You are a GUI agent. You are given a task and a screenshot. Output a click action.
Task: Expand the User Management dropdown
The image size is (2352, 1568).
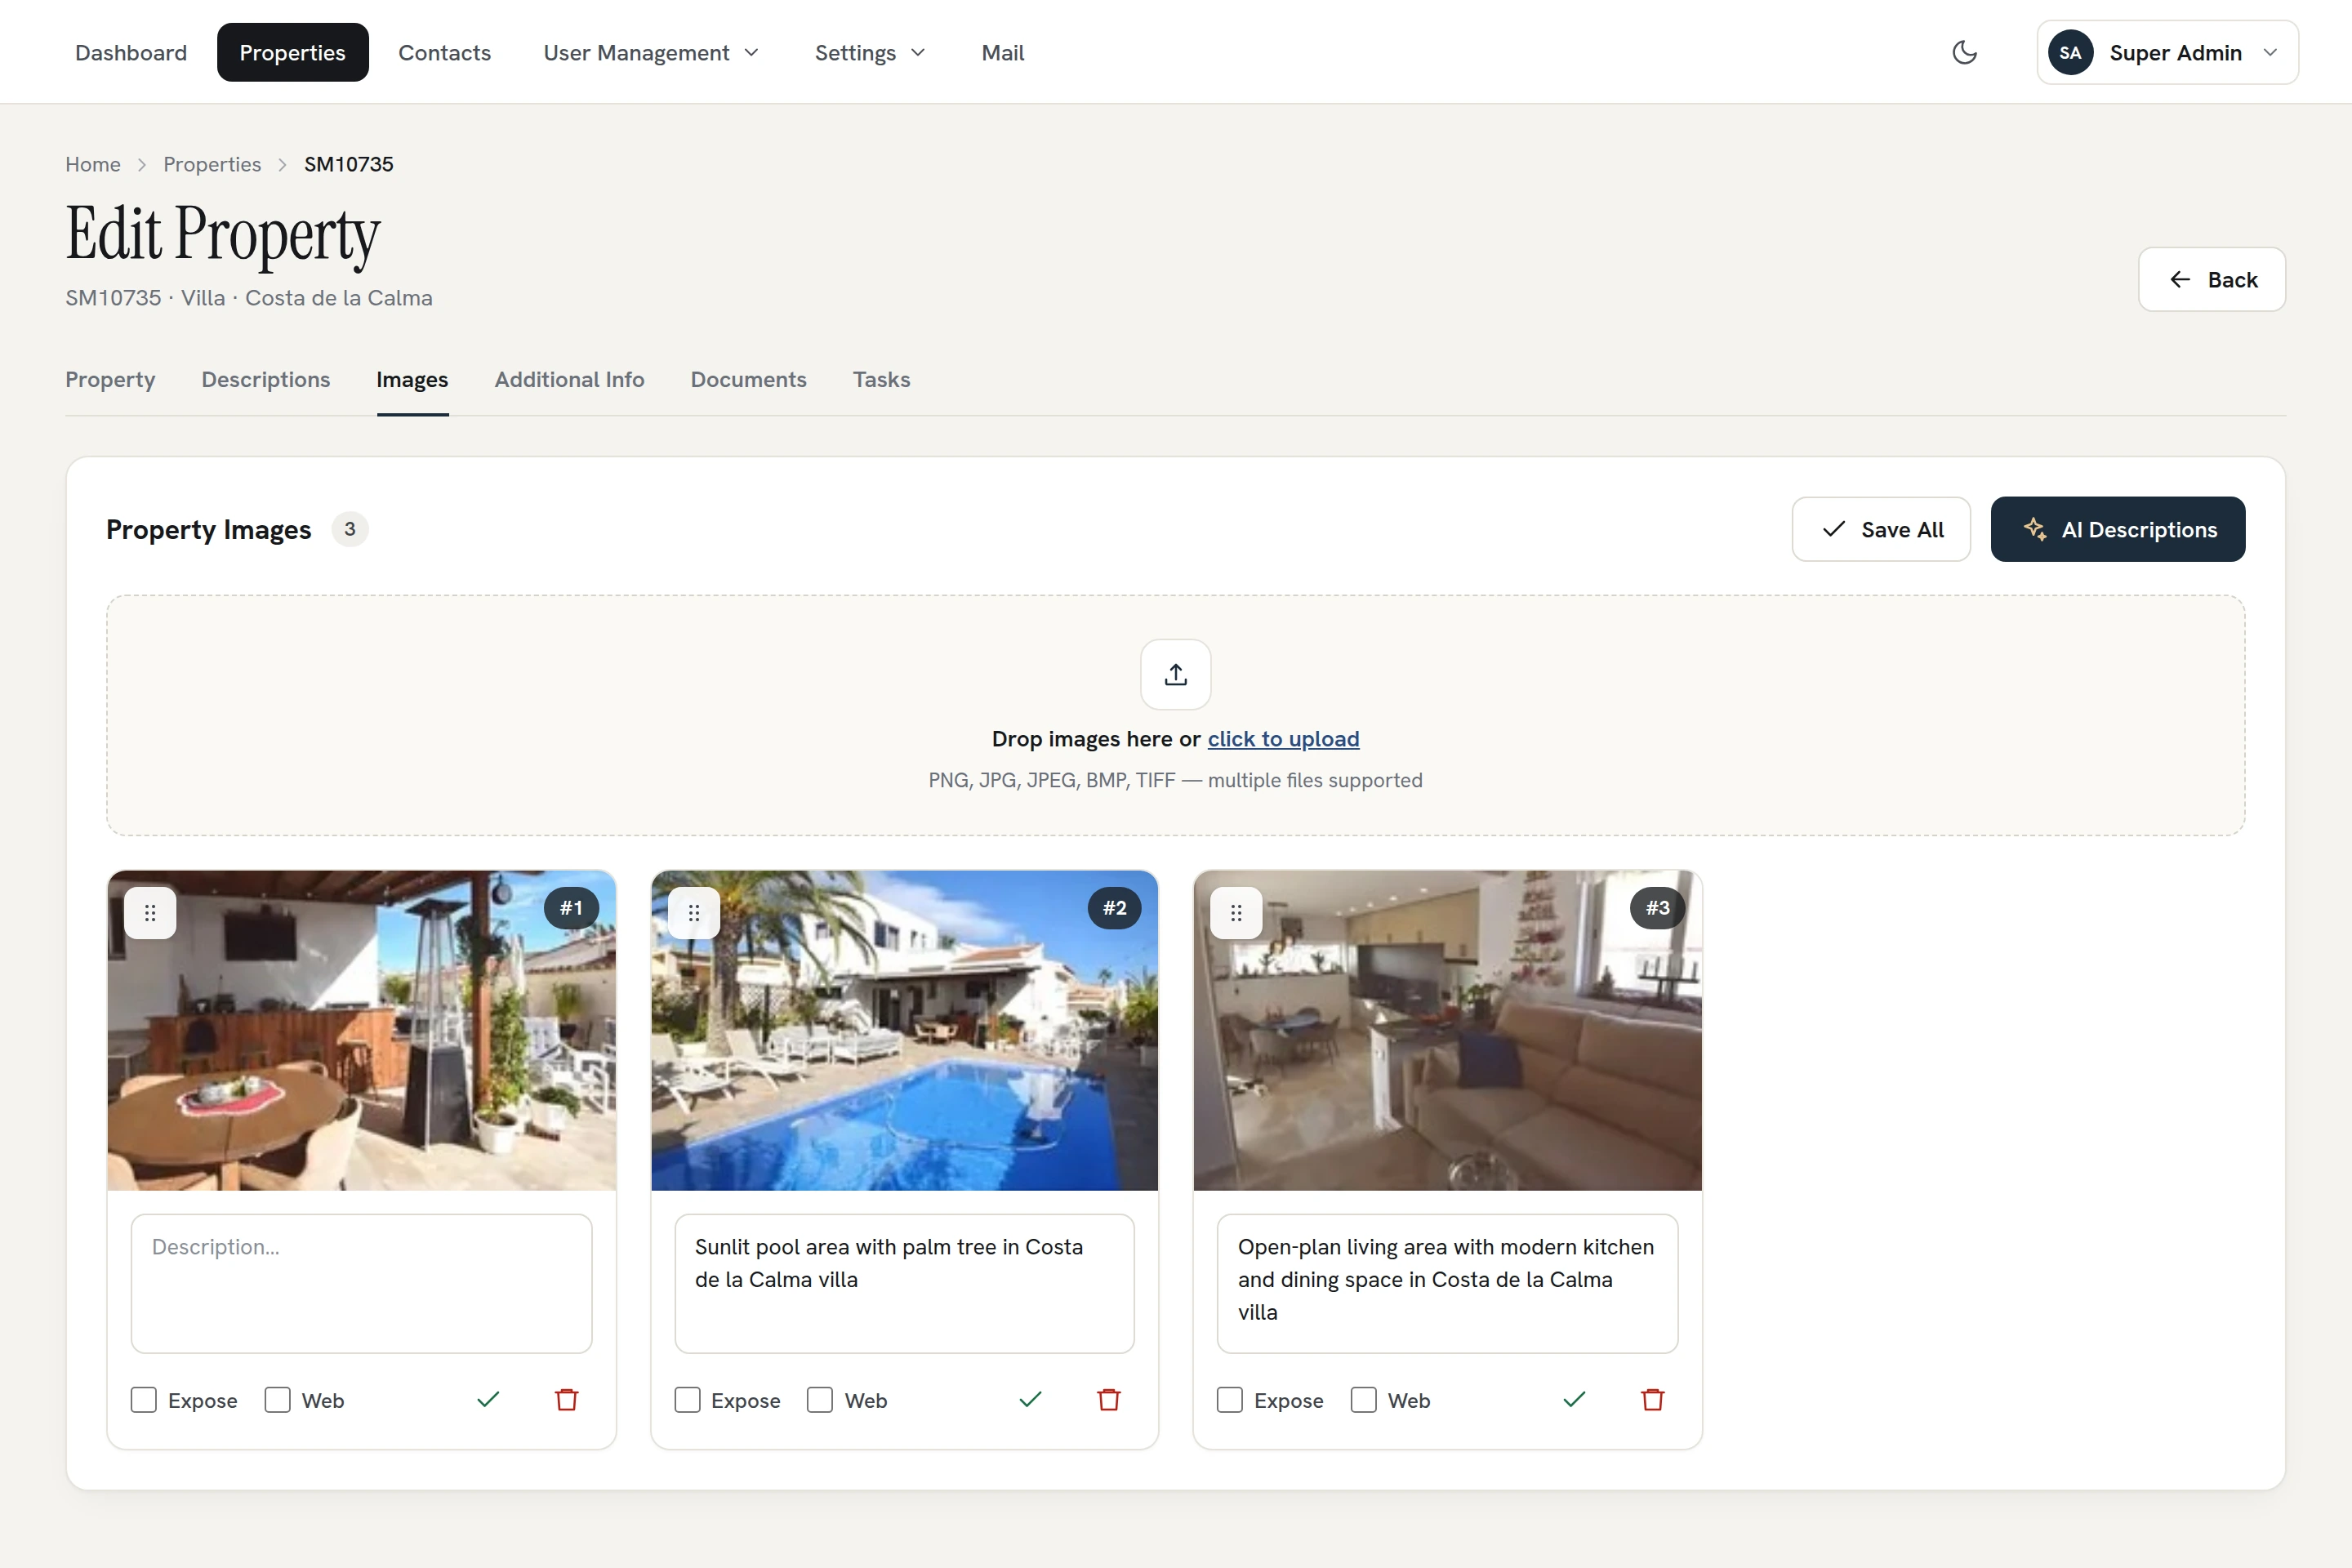click(x=651, y=52)
